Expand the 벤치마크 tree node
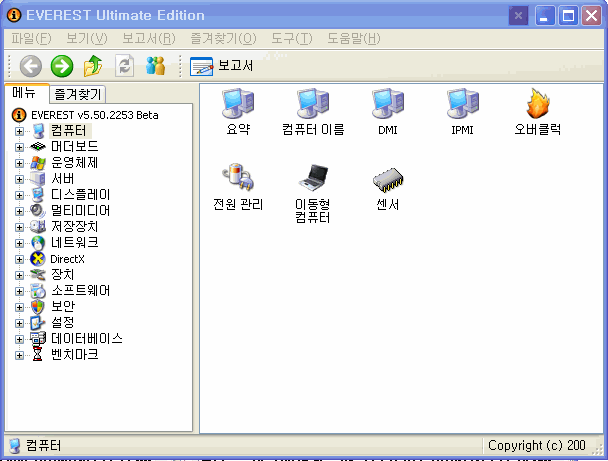This screenshot has height=461, width=608. coord(19,355)
